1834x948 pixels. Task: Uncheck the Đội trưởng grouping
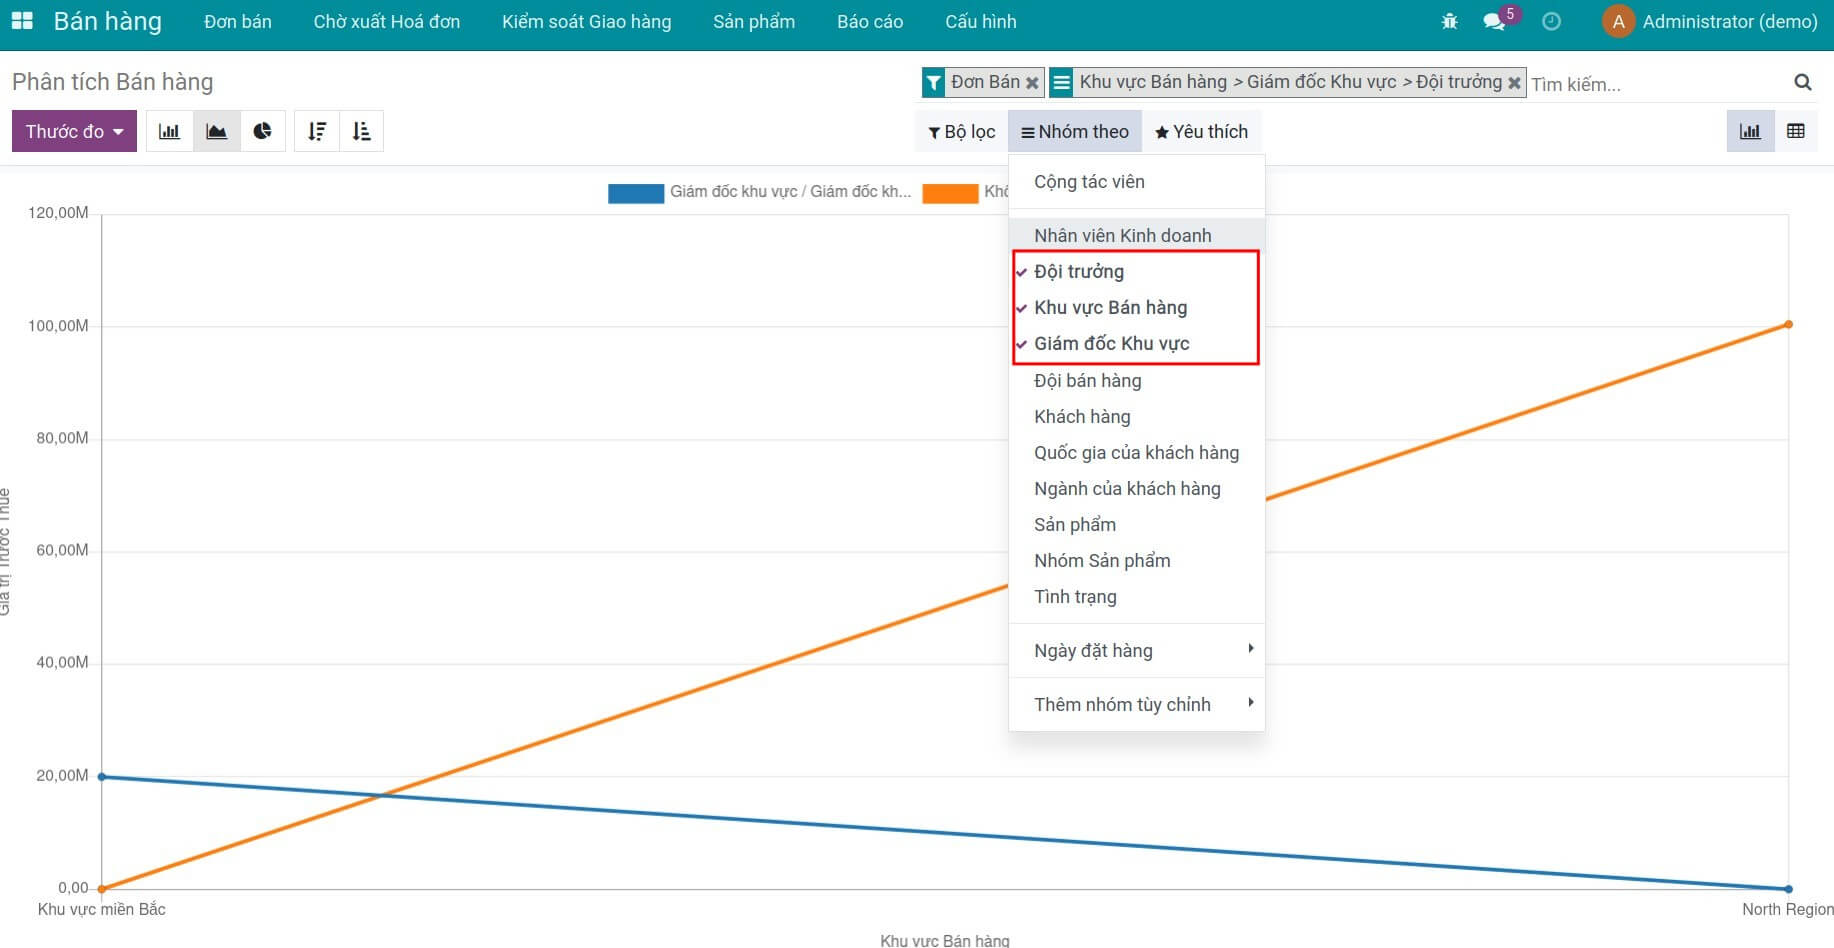[x=1078, y=272]
